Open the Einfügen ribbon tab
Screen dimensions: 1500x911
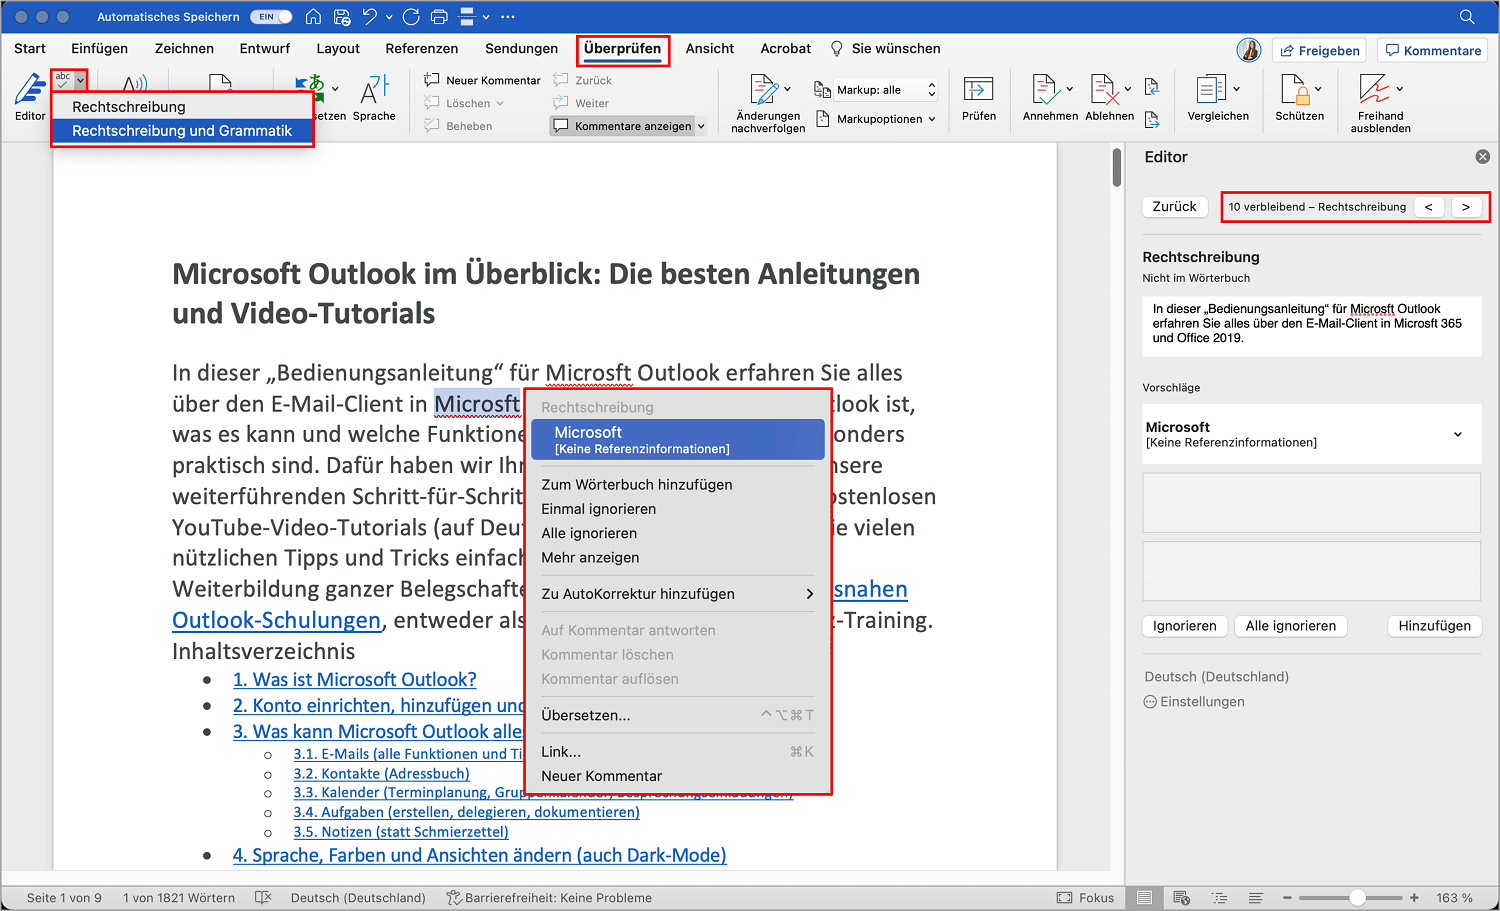pyautogui.click(x=99, y=48)
